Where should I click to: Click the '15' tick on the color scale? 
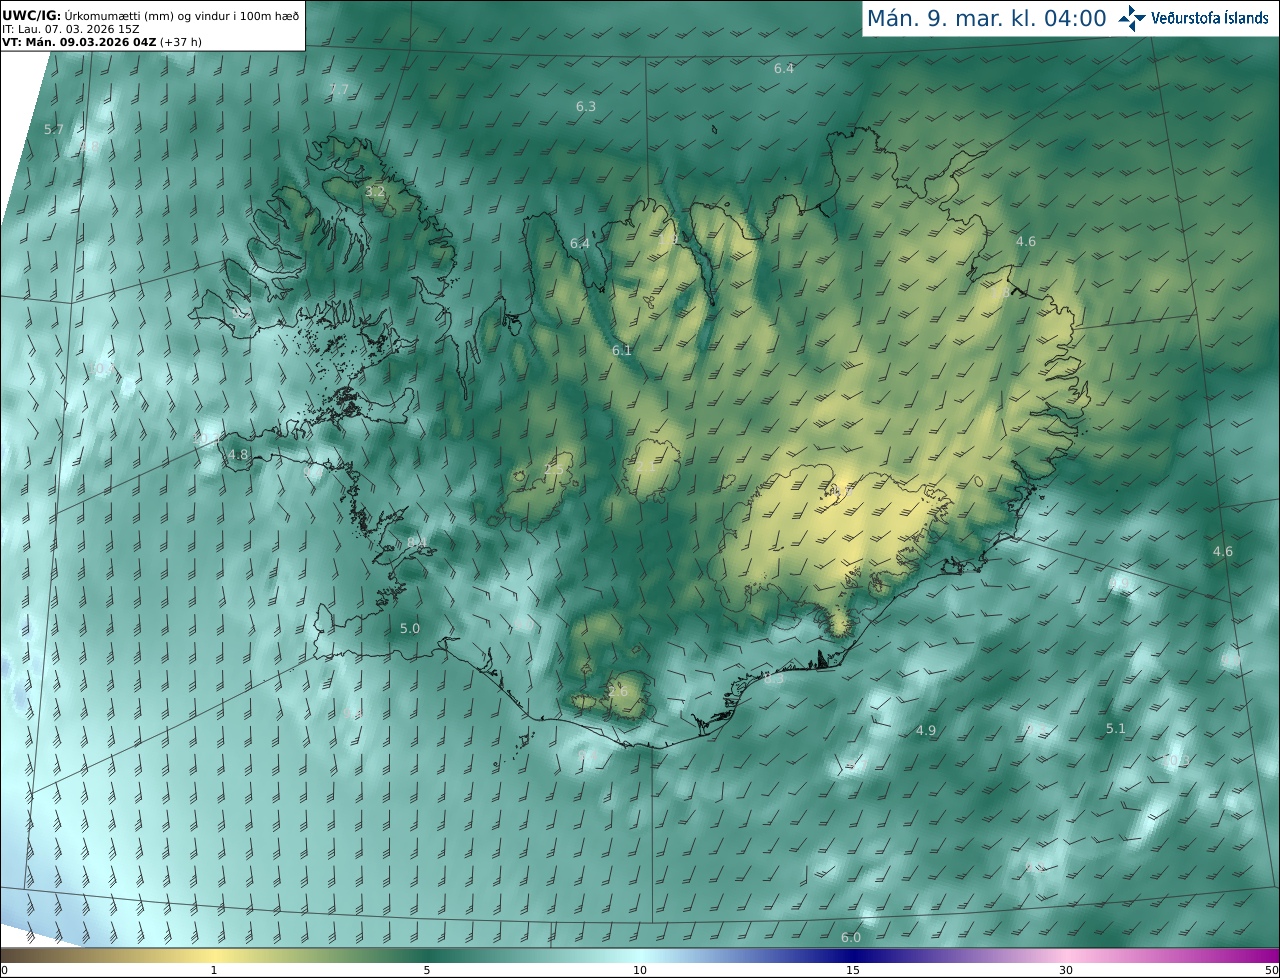click(853, 970)
